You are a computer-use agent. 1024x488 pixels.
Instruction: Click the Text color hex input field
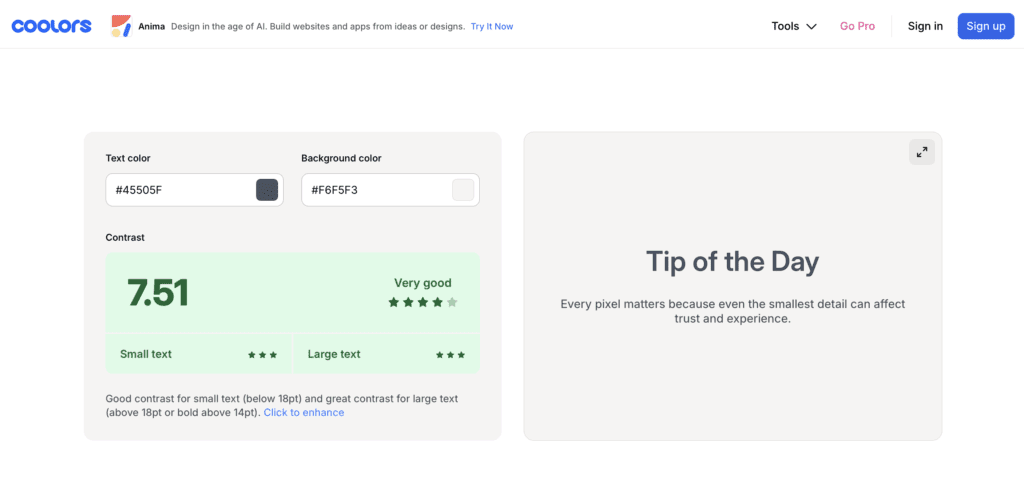coord(180,190)
